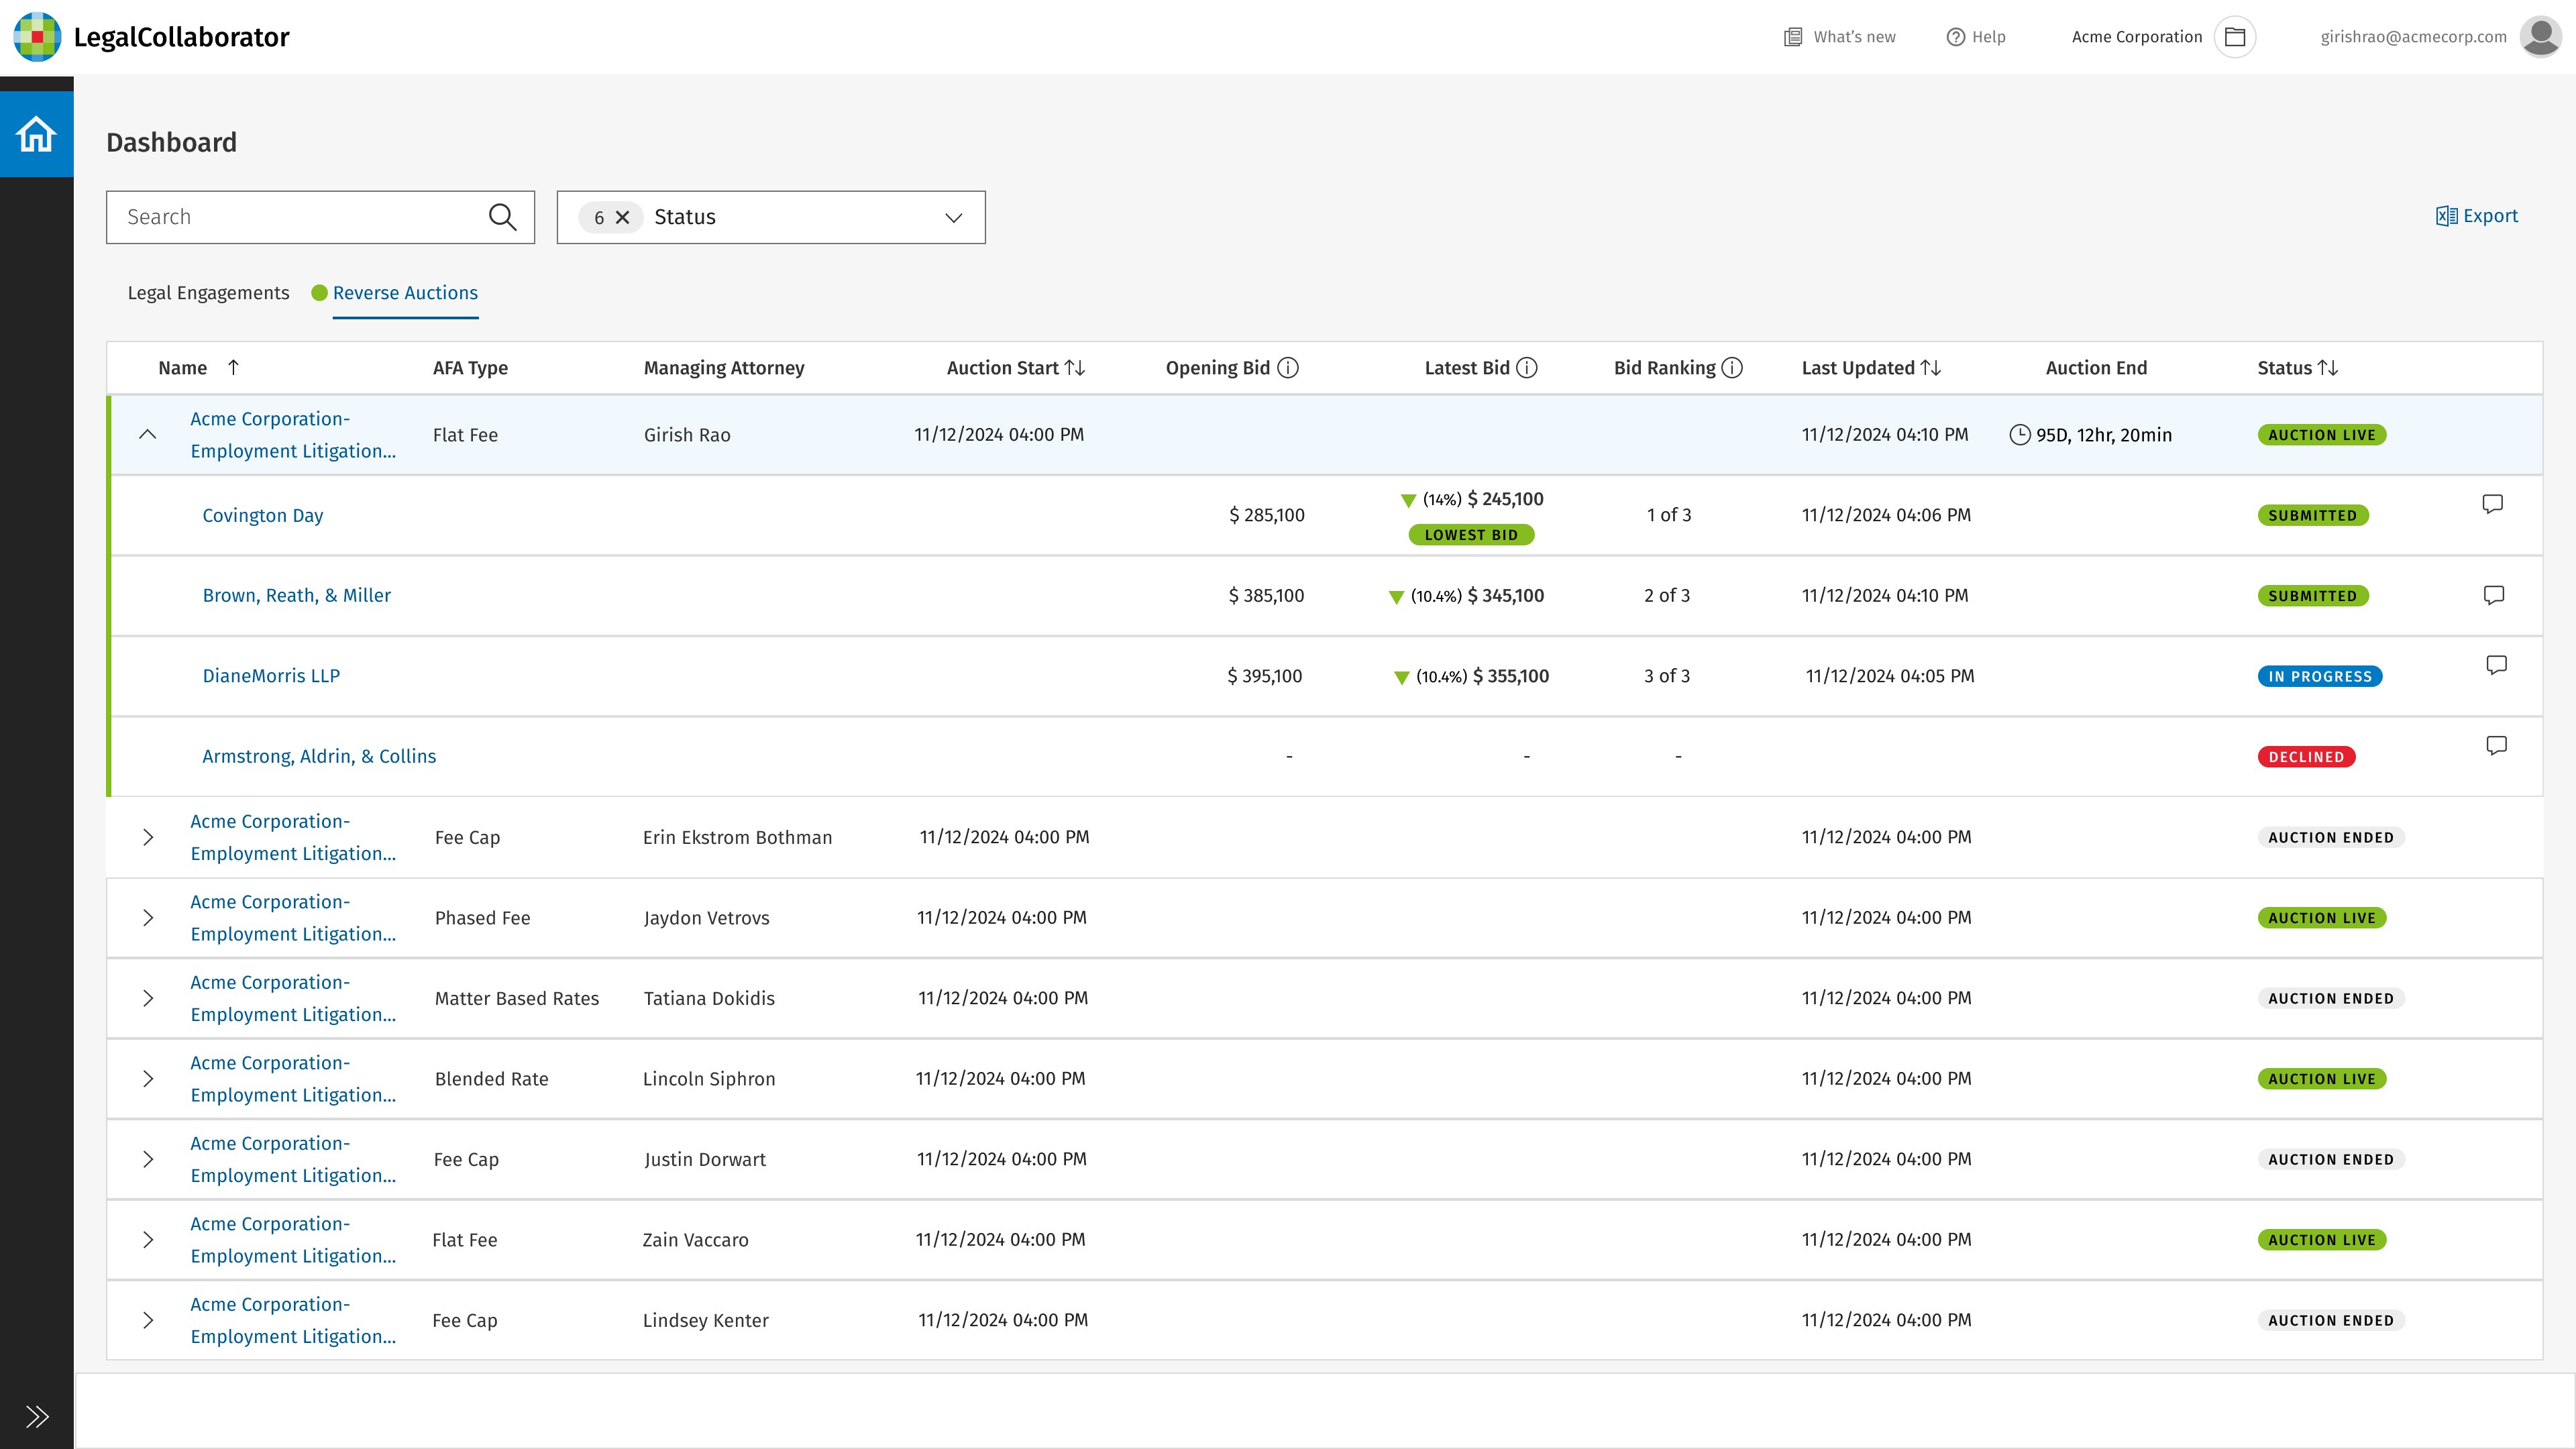
Task: Expand the Zain Vaccaro auction row
Action: point(148,1240)
